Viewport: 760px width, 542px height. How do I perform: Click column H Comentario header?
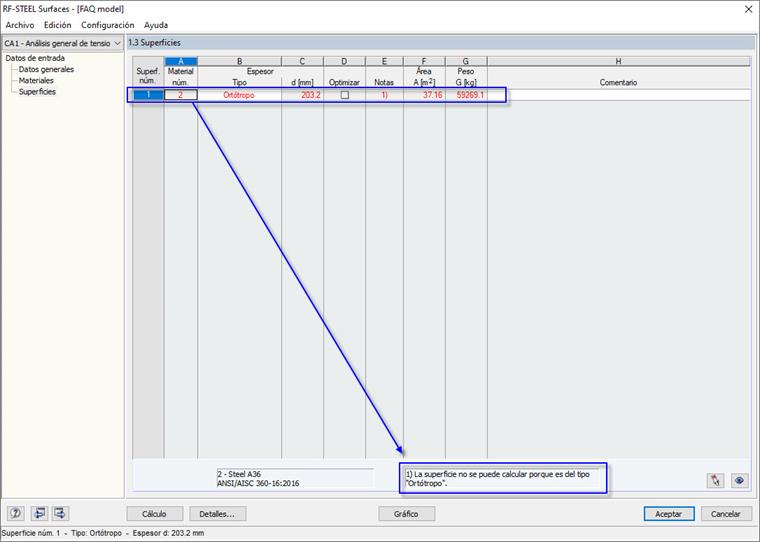(618, 61)
